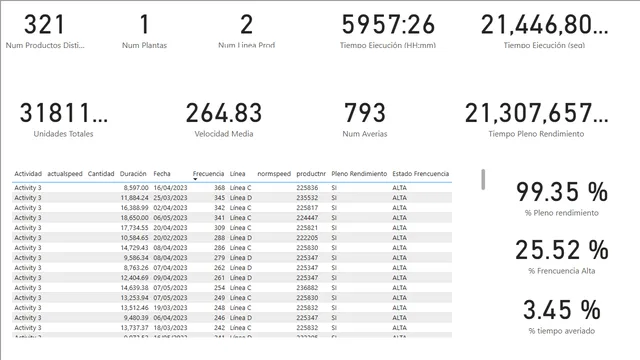This screenshot has height=360, width=640.
Task: Click the Estado Frencuencia column header
Action: click(421, 173)
